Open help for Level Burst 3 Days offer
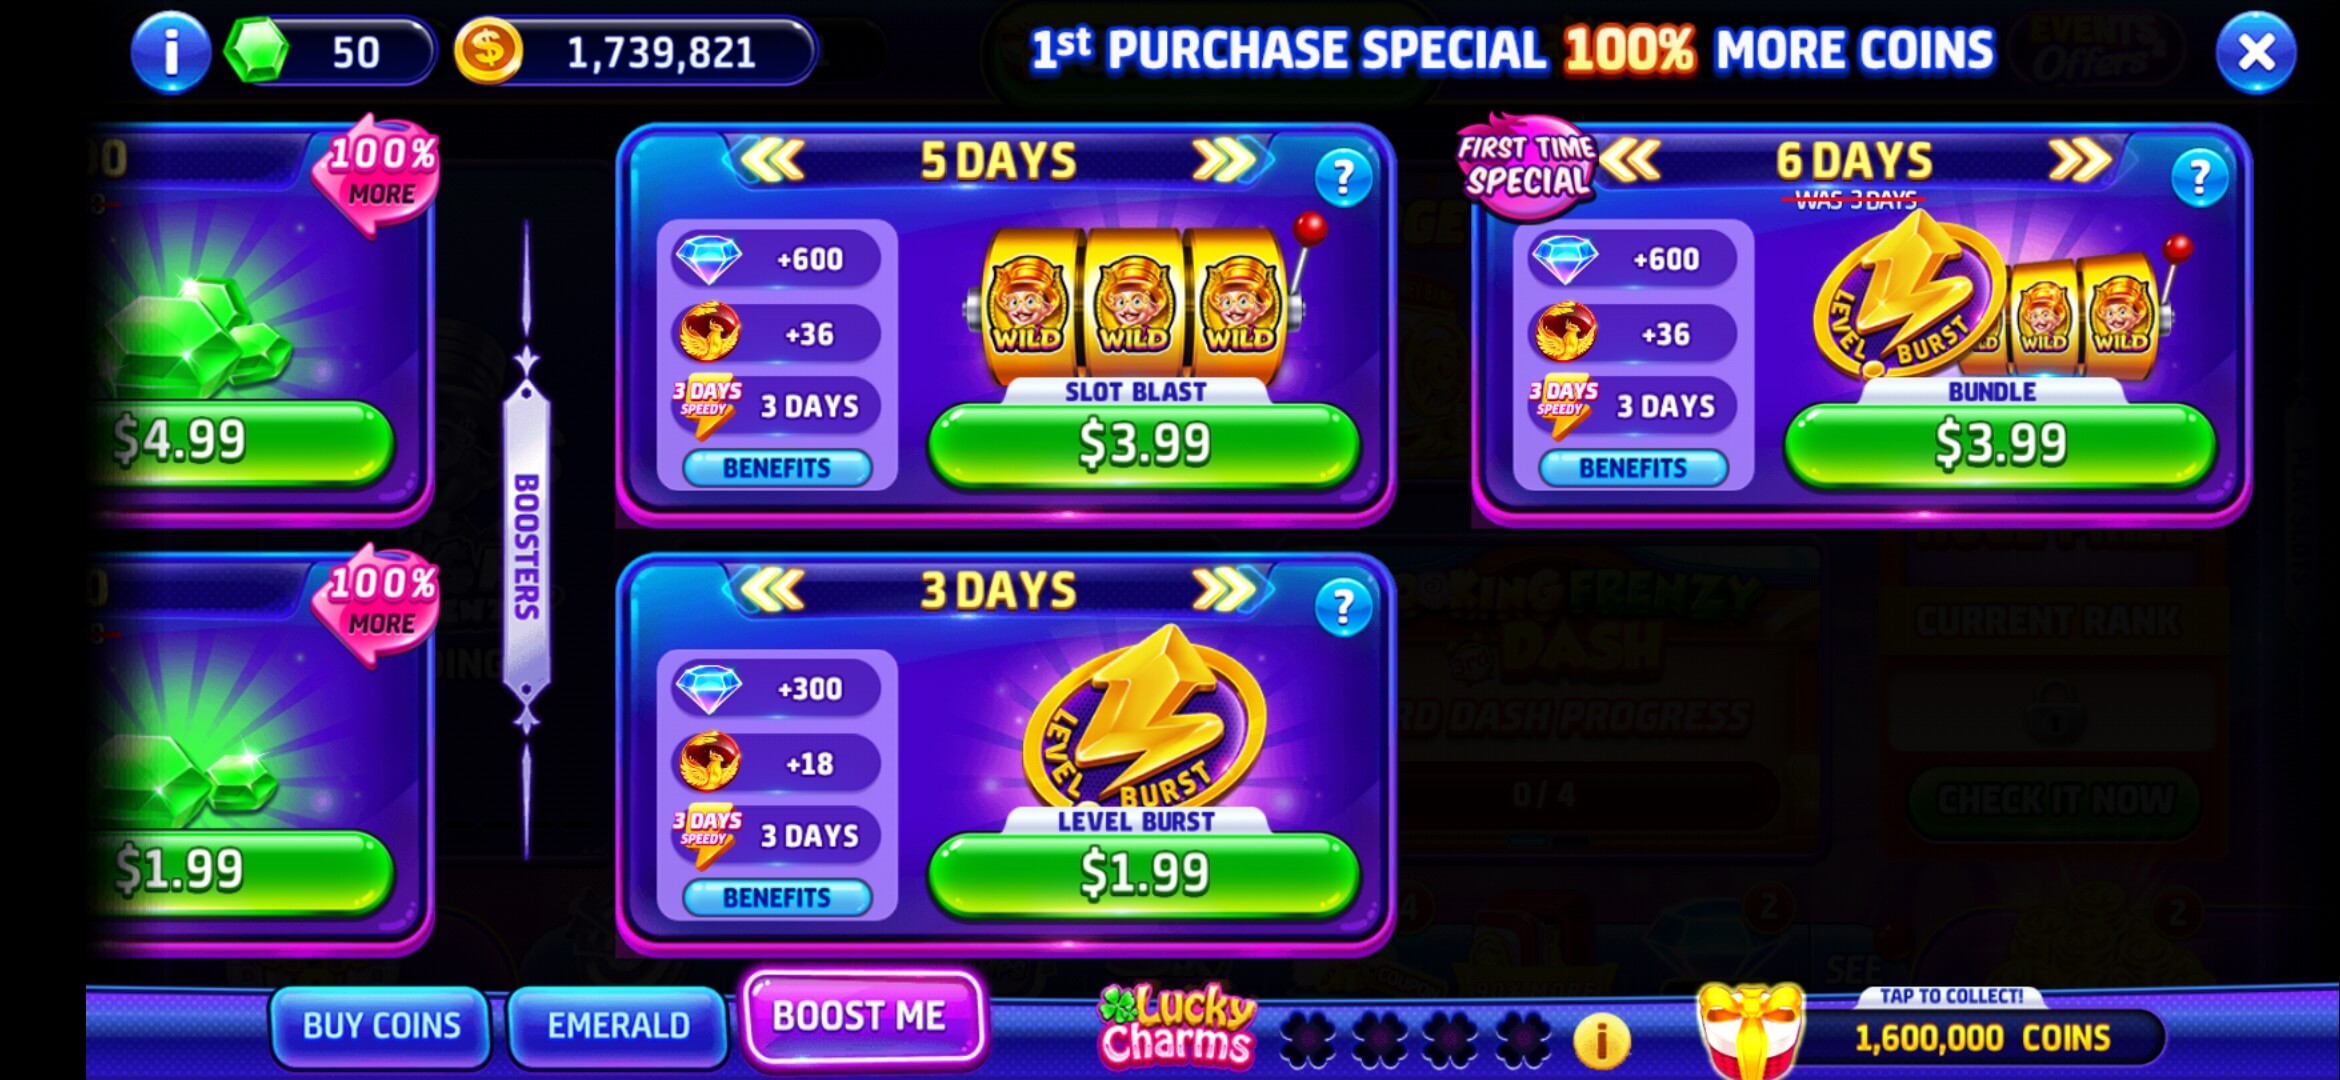2340x1080 pixels. click(1343, 607)
